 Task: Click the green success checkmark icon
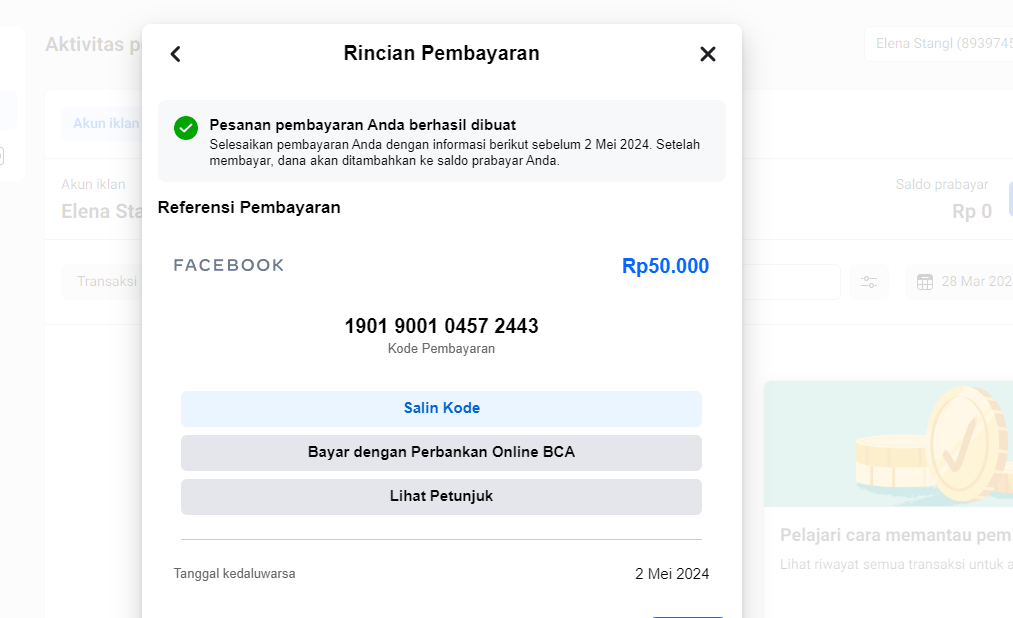click(x=186, y=128)
